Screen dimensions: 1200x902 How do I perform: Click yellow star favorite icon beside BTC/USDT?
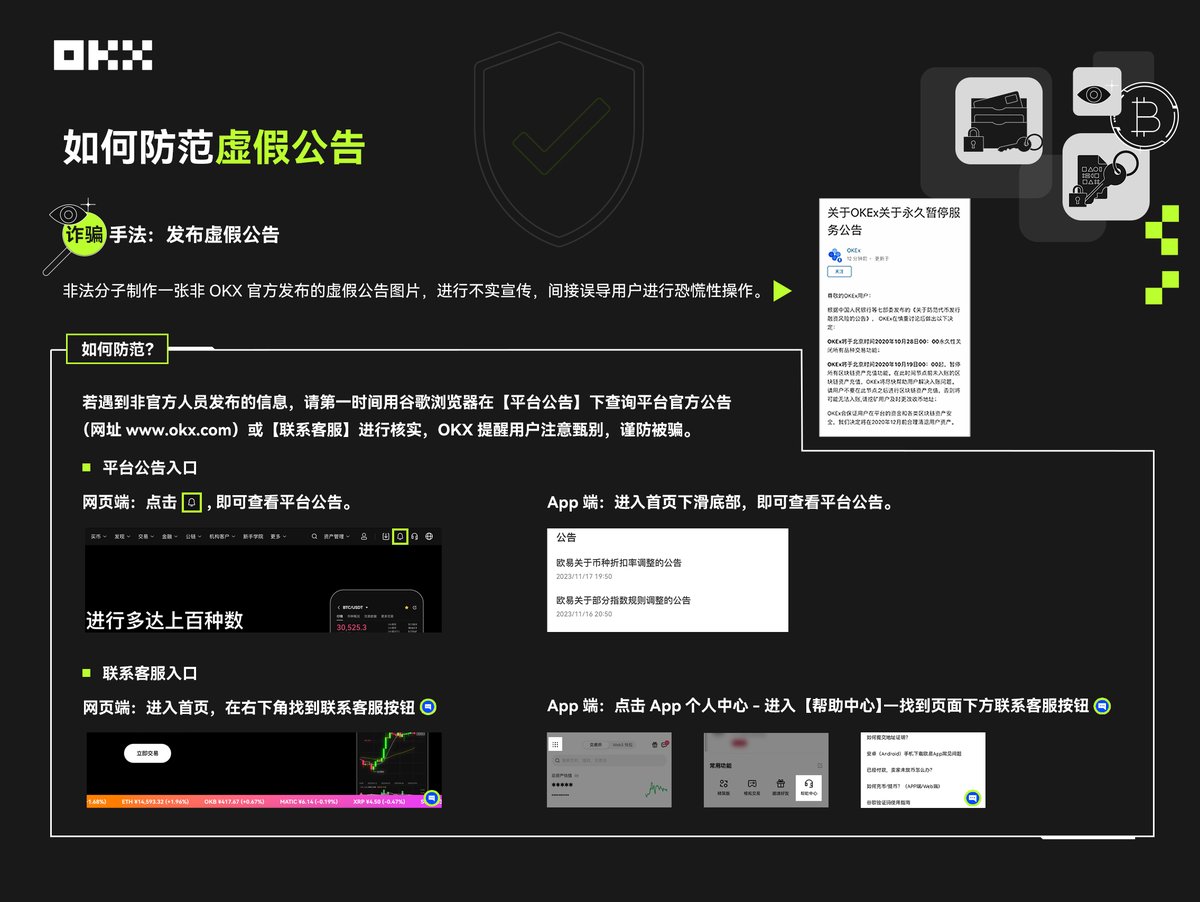point(406,607)
